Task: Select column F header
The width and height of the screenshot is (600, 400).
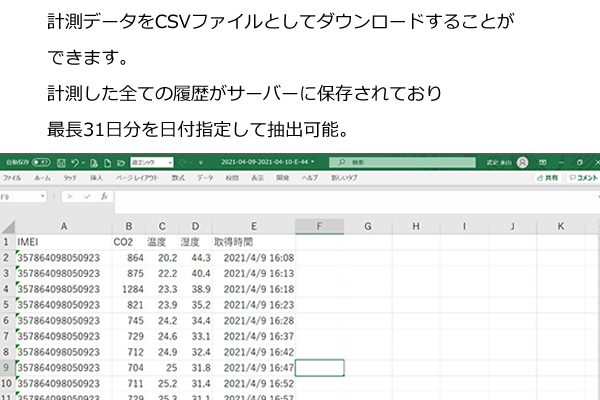Action: [320, 227]
